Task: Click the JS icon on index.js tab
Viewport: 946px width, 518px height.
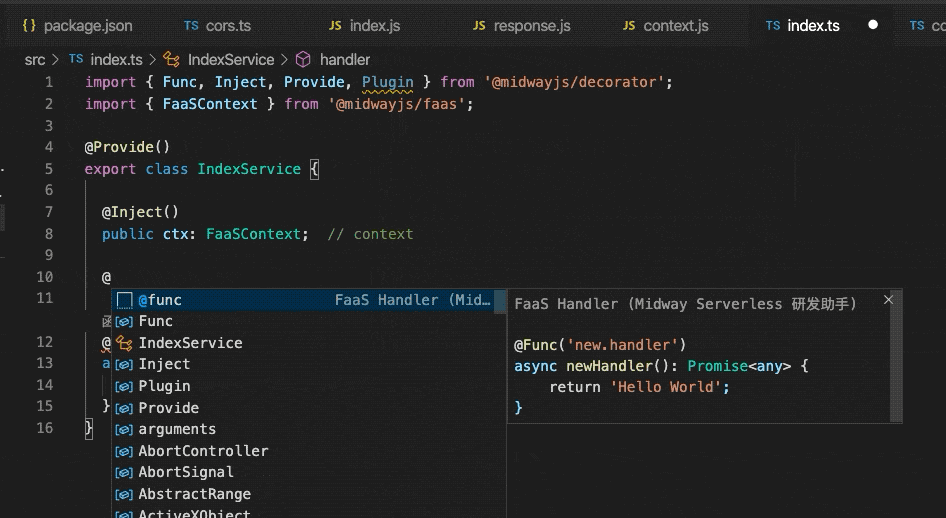Action: click(x=335, y=25)
